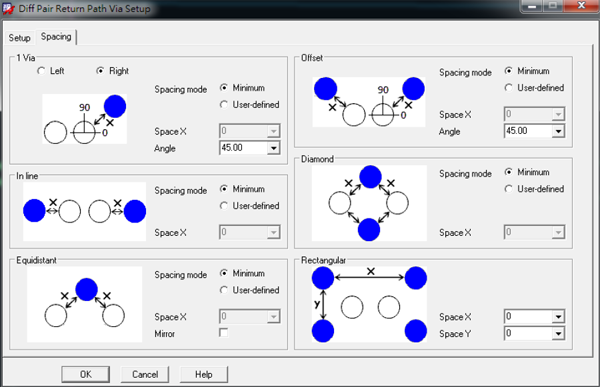Open the Space X dropdown in Equidistant group
Viewport: 600px width, 387px height.
[x=274, y=317]
